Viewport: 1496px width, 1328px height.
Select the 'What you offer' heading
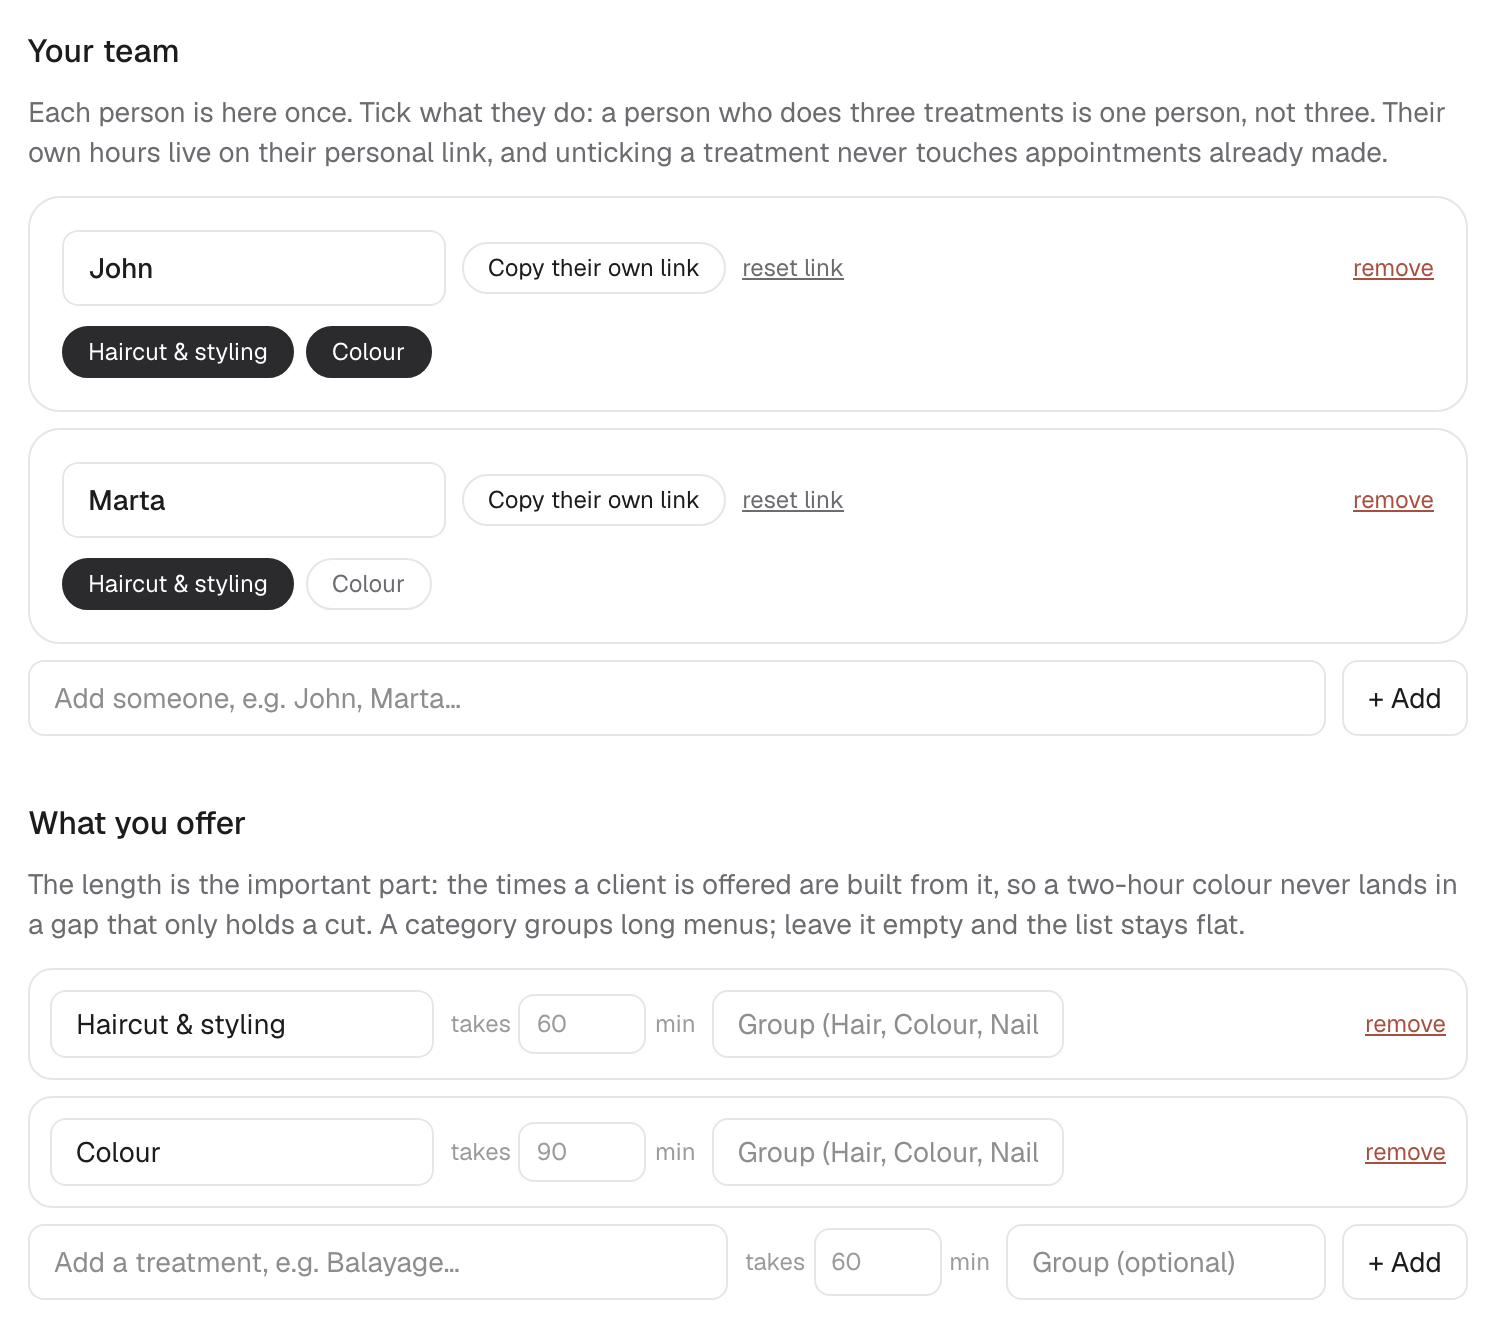(x=137, y=823)
